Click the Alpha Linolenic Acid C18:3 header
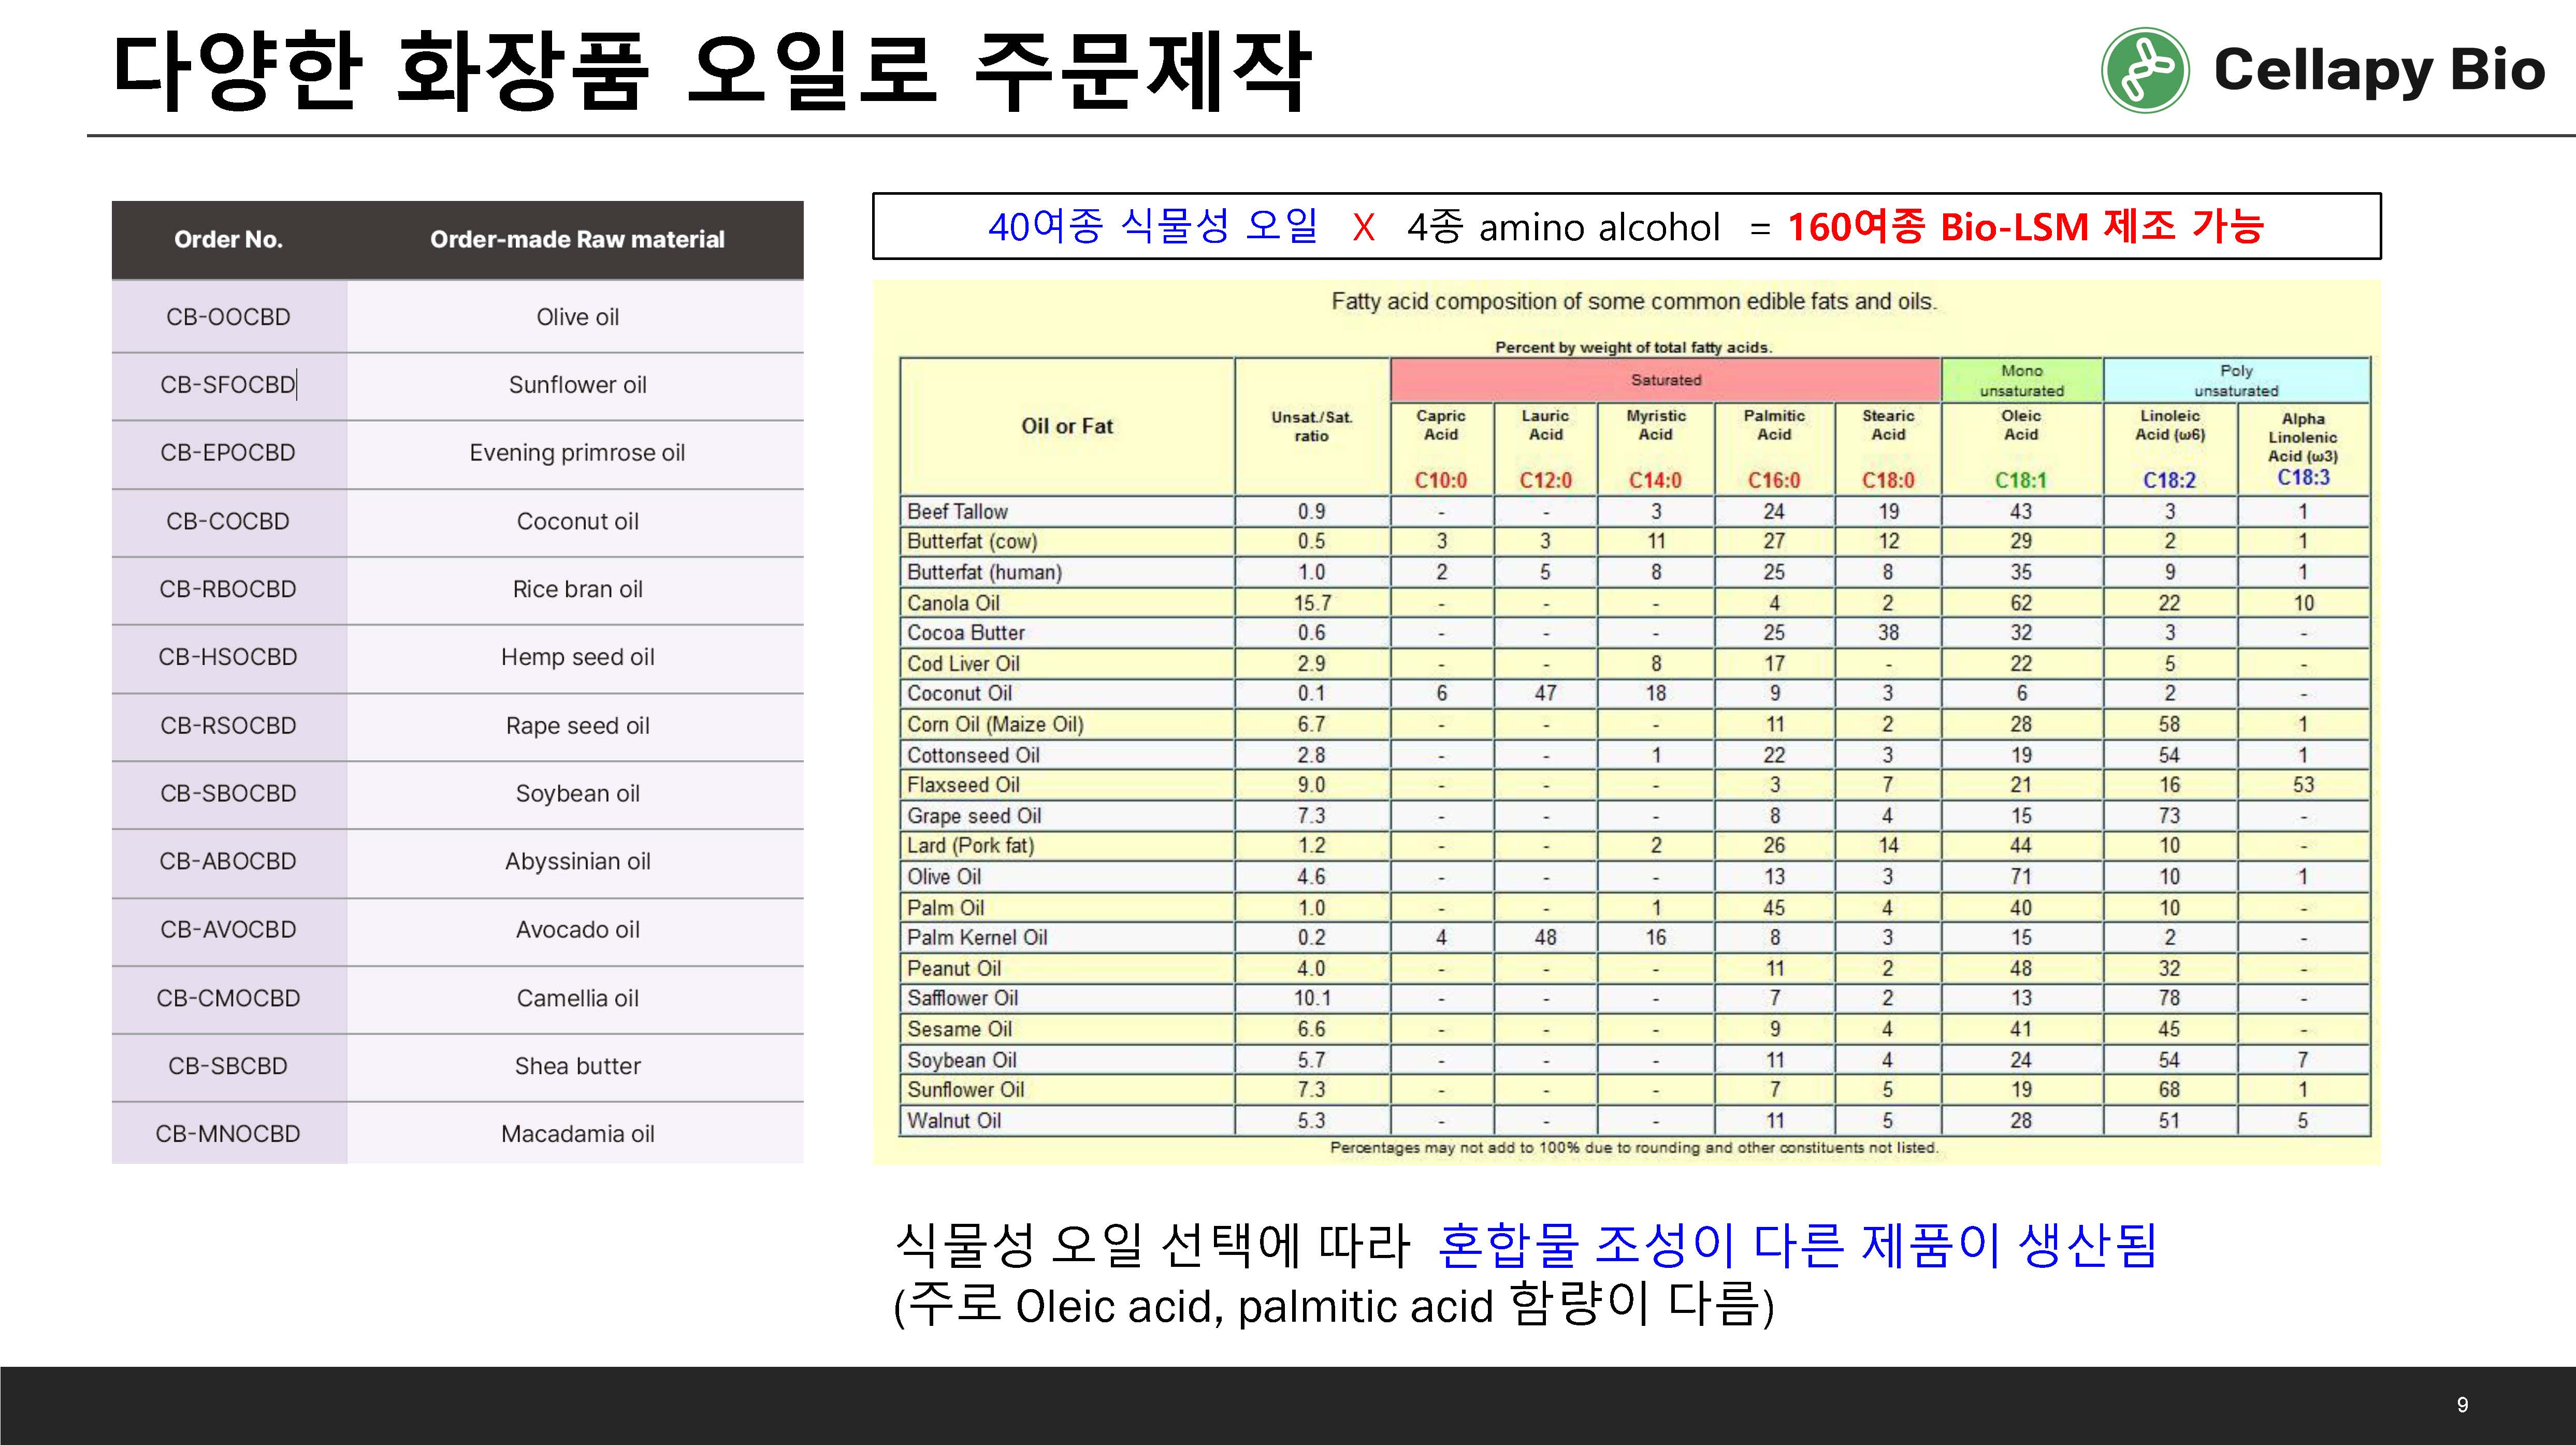Viewport: 2576px width, 1445px height. (x=2303, y=448)
